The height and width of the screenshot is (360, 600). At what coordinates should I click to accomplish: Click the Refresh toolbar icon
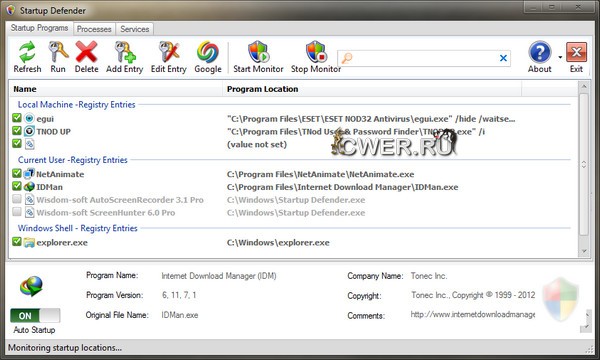point(27,52)
